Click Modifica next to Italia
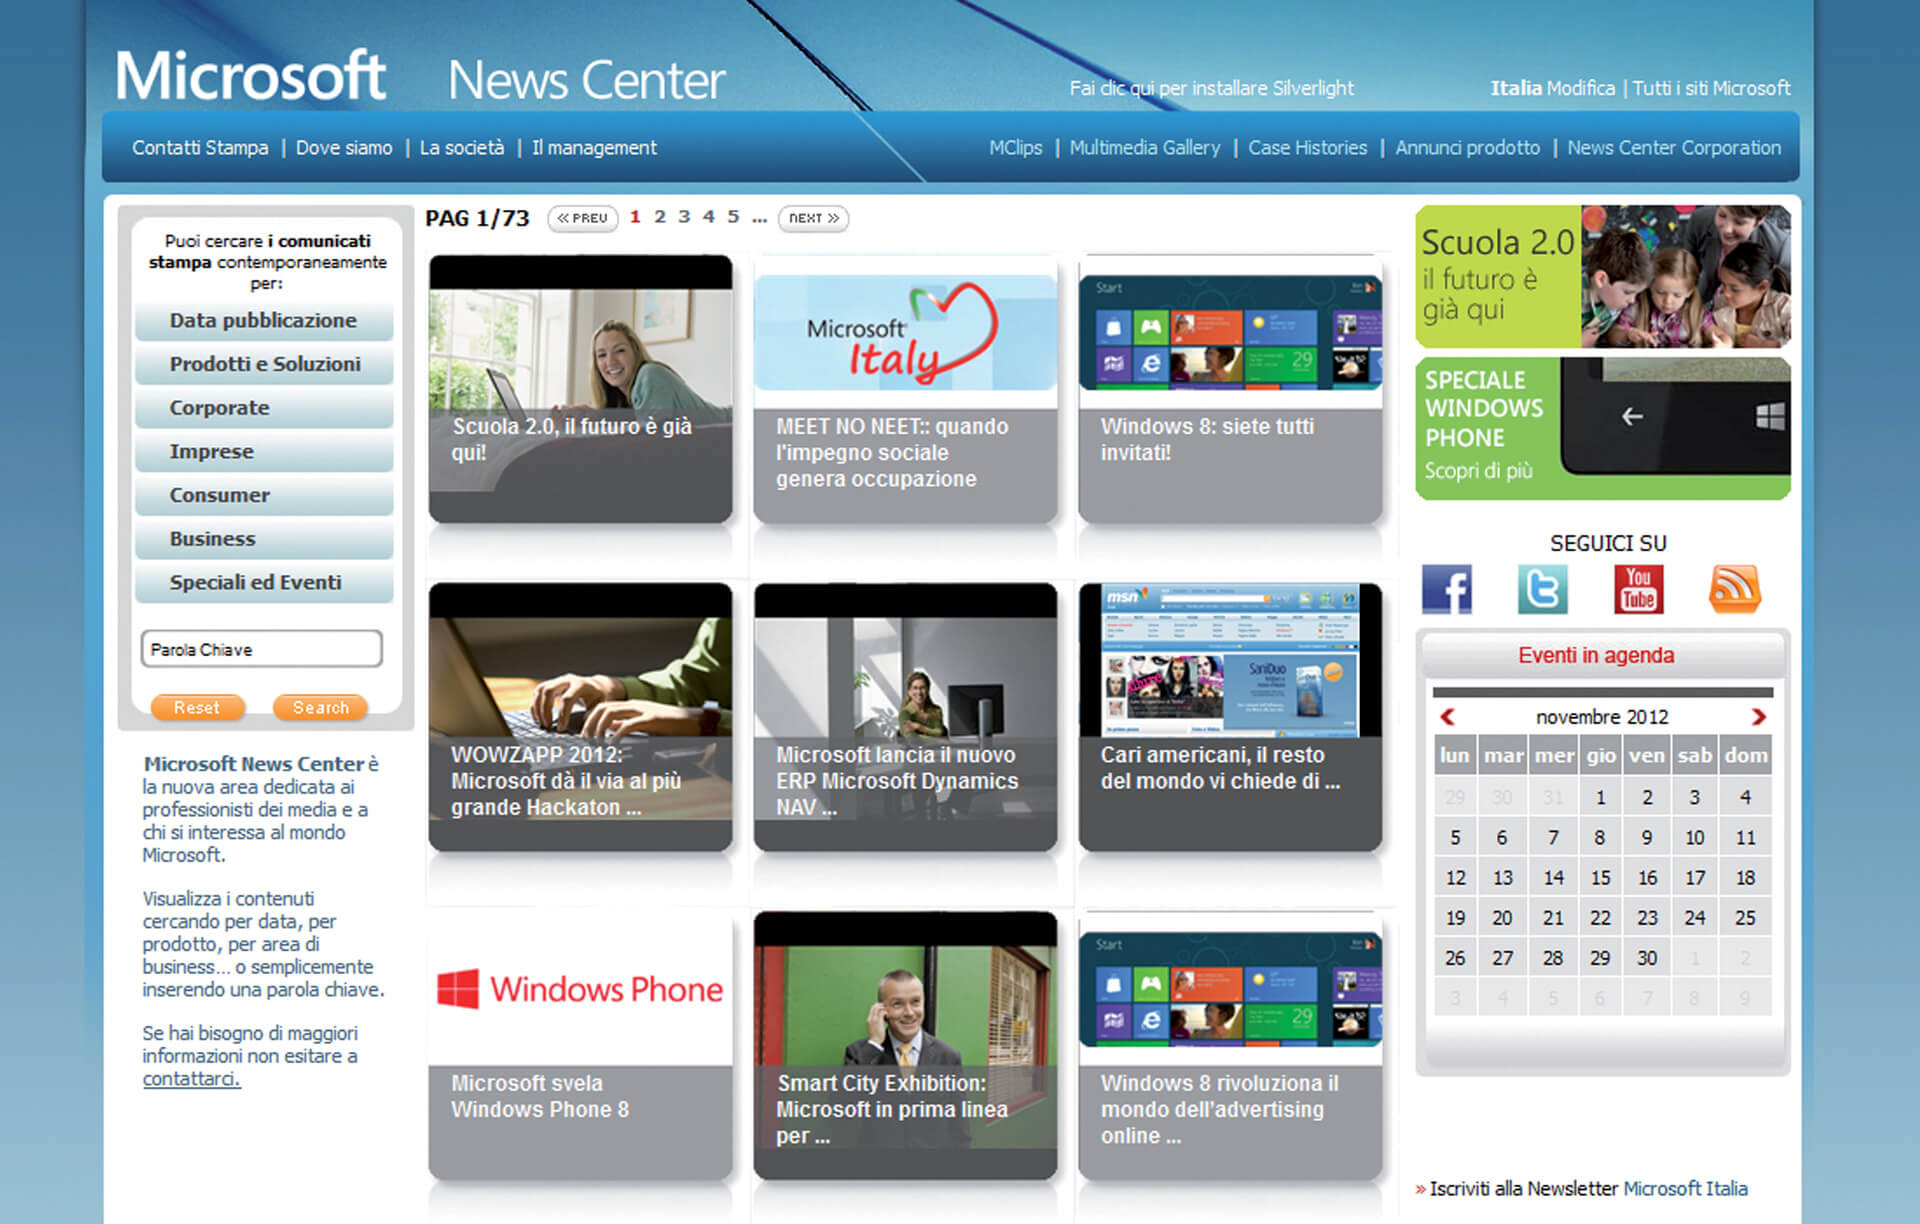The image size is (1920, 1224). point(1580,88)
